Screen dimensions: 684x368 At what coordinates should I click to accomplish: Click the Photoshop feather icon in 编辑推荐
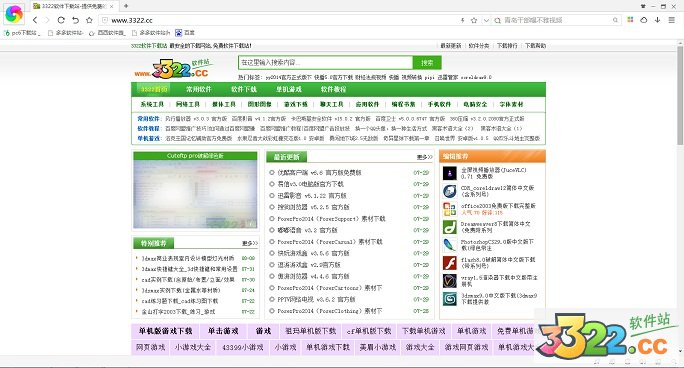(x=450, y=245)
